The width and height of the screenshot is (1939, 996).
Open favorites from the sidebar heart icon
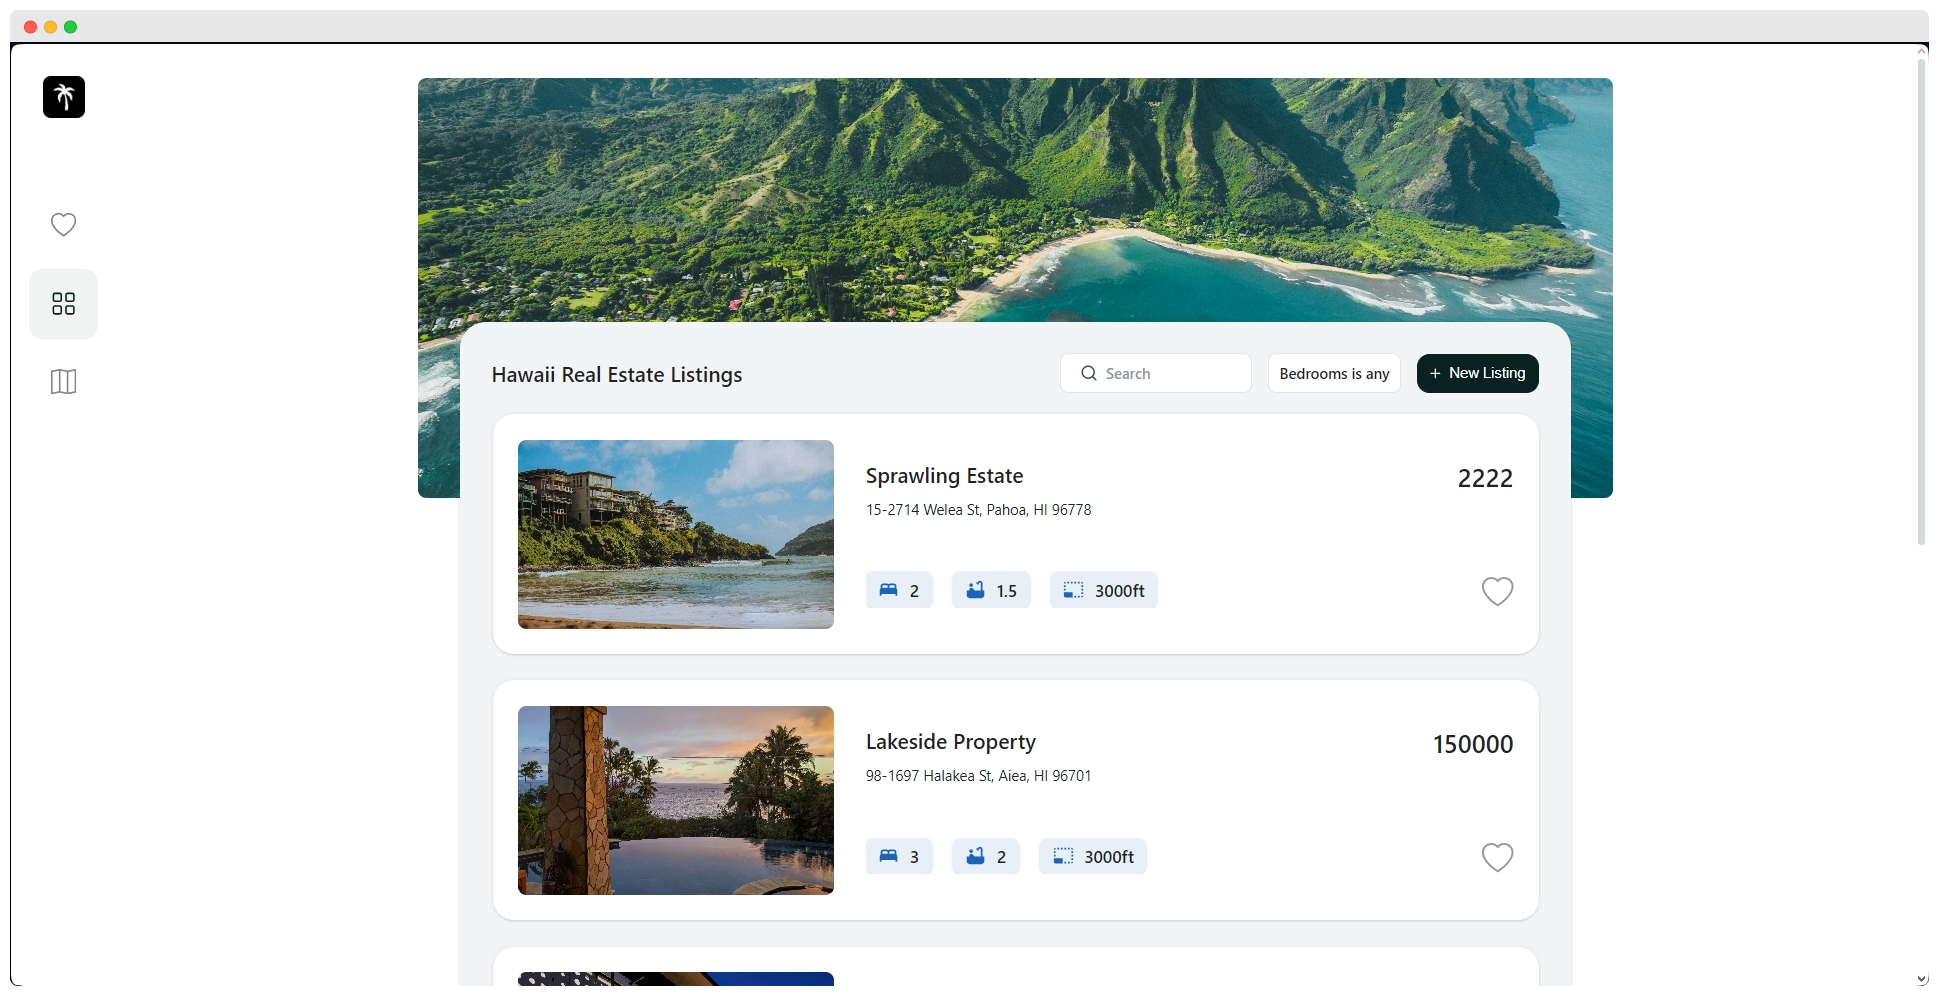pyautogui.click(x=64, y=225)
